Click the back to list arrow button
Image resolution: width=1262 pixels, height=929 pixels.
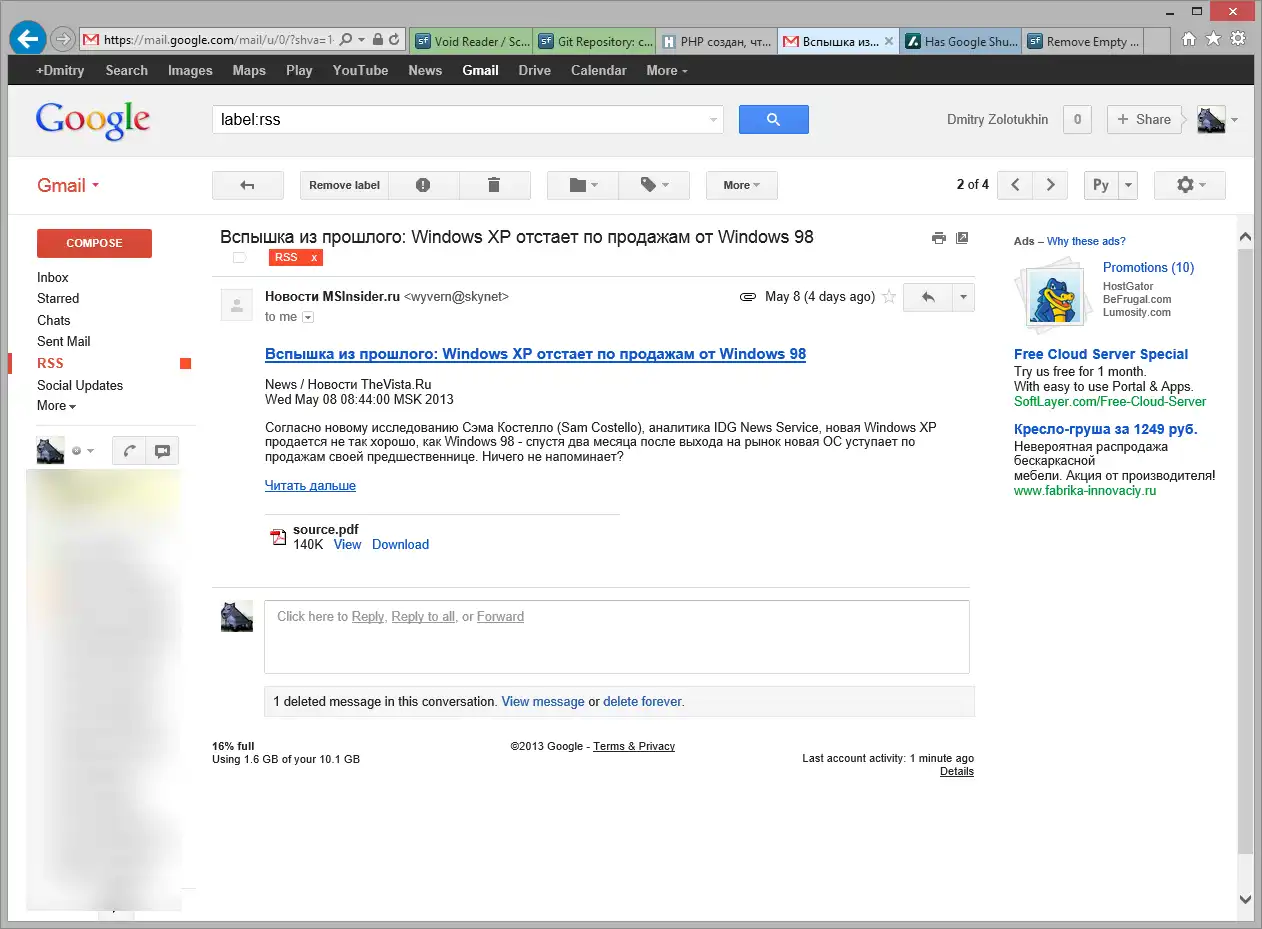pyautogui.click(x=248, y=185)
